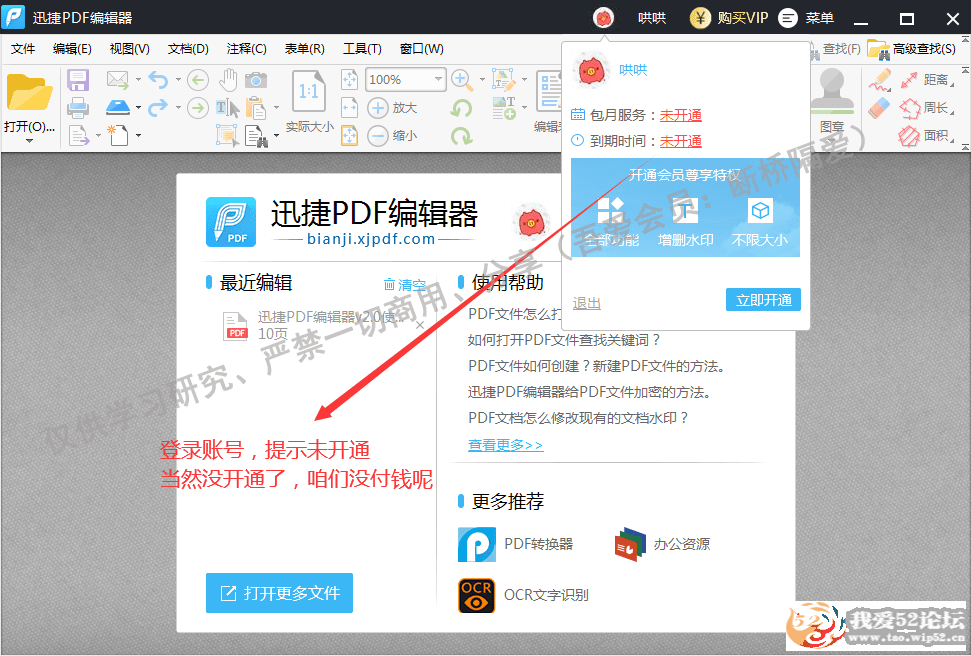The width and height of the screenshot is (971, 656).
Task: Click the Email envelope icon
Action: (x=117, y=79)
